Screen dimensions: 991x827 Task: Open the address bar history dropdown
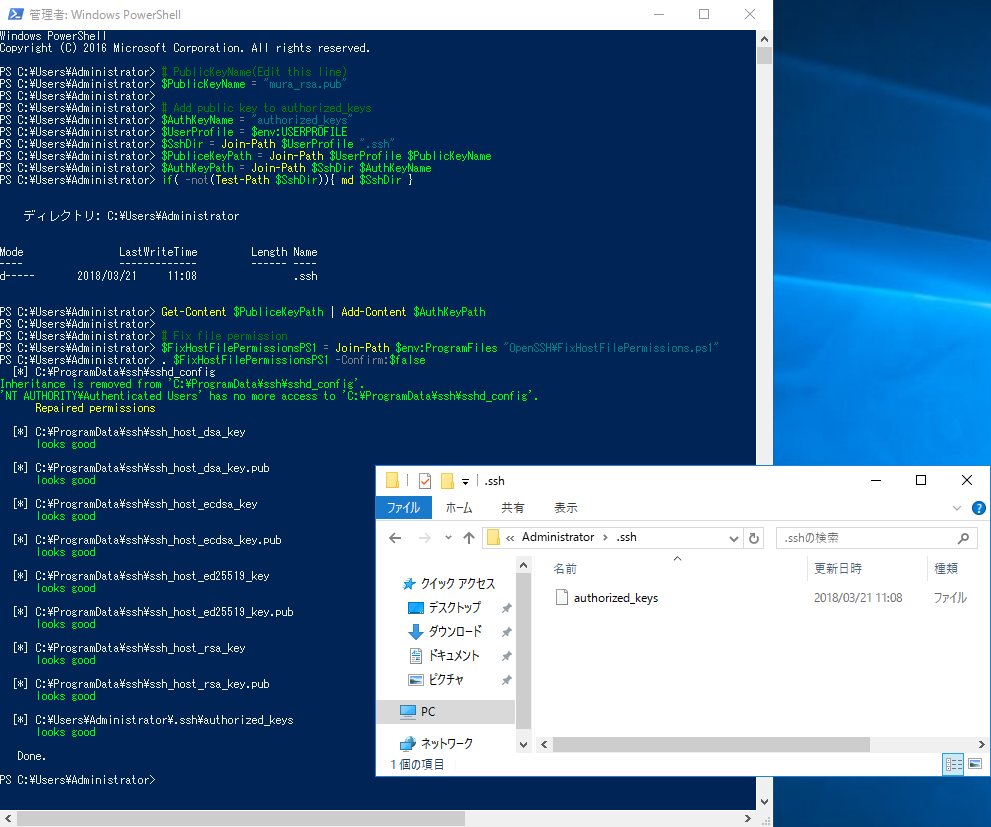[x=733, y=538]
